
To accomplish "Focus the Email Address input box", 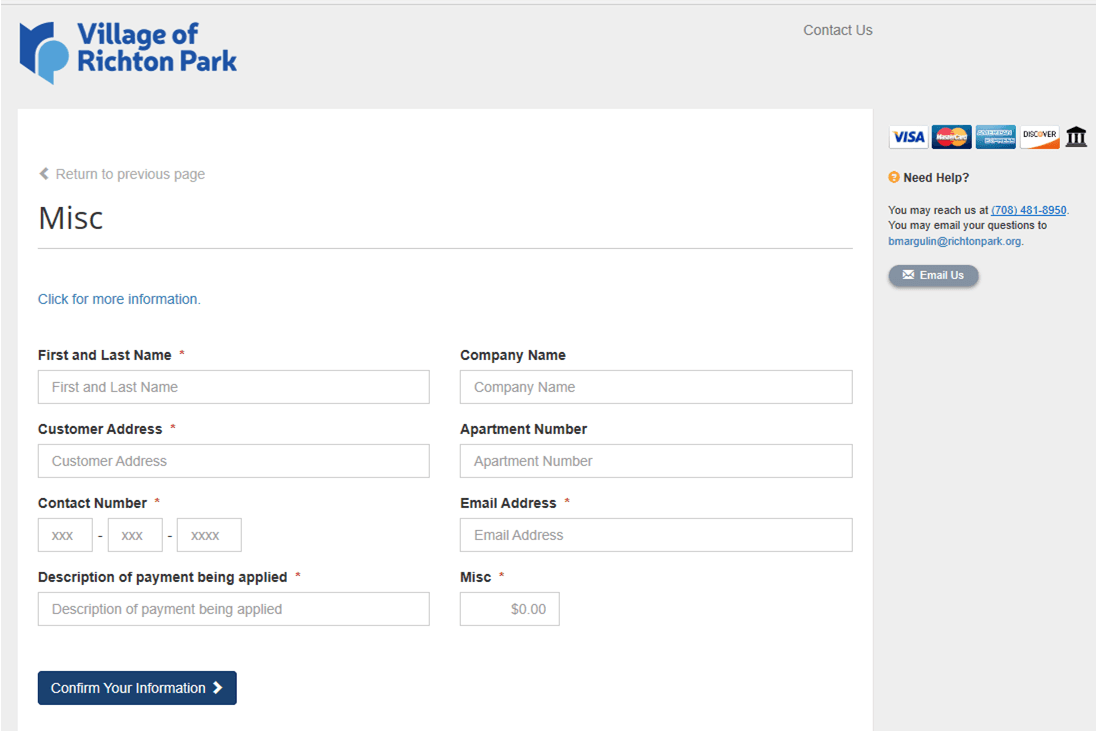I will pos(656,535).
